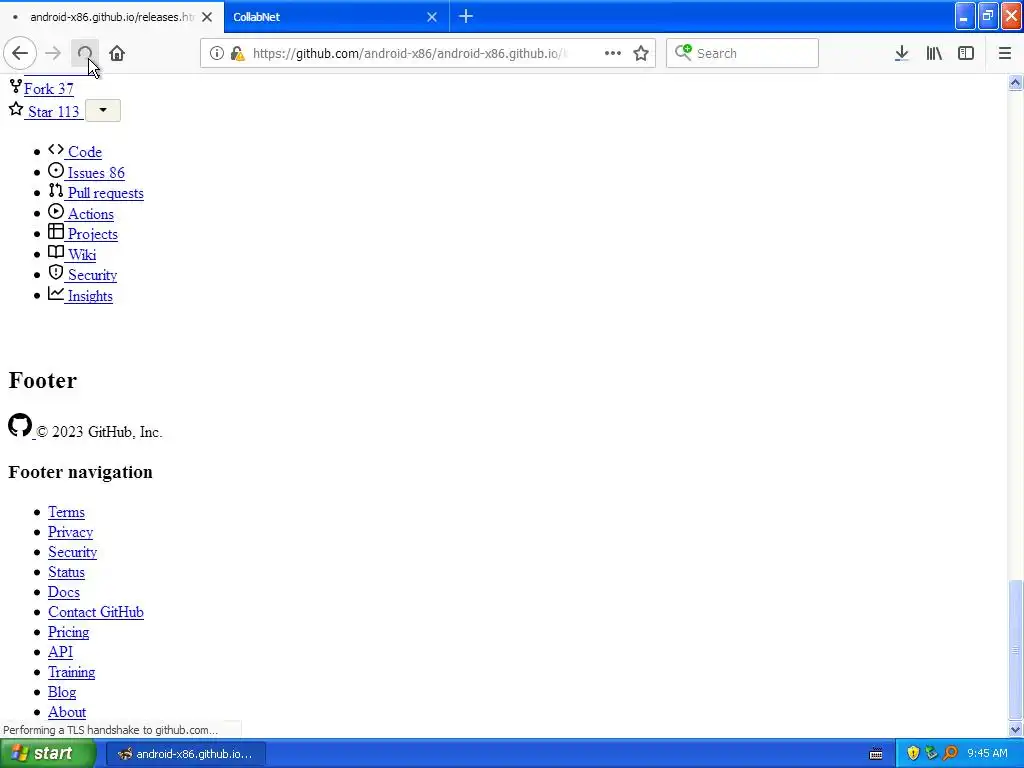Click the 9:45 AM clock

tap(987, 753)
